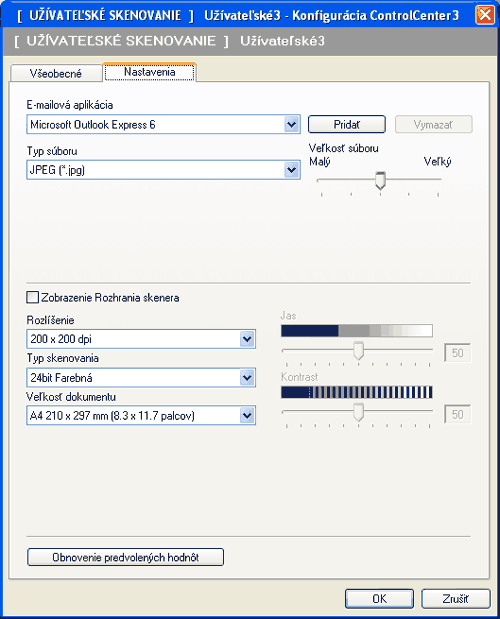This screenshot has height=619, width=500.
Task: Expand the Typ súboru dropdown arrow
Action: [x=292, y=170]
